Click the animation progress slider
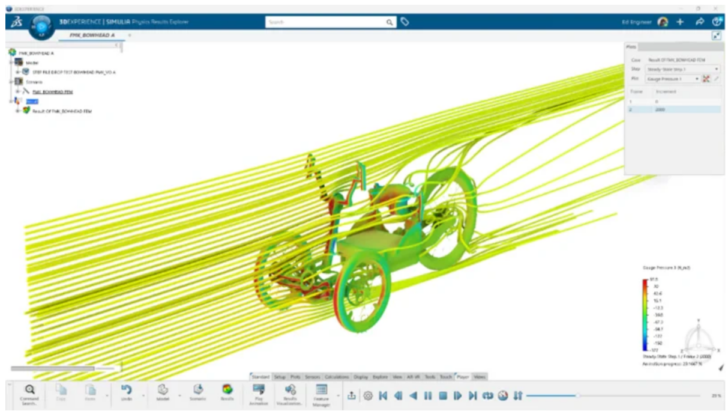Screen dimensions: 728x417 [613, 396]
